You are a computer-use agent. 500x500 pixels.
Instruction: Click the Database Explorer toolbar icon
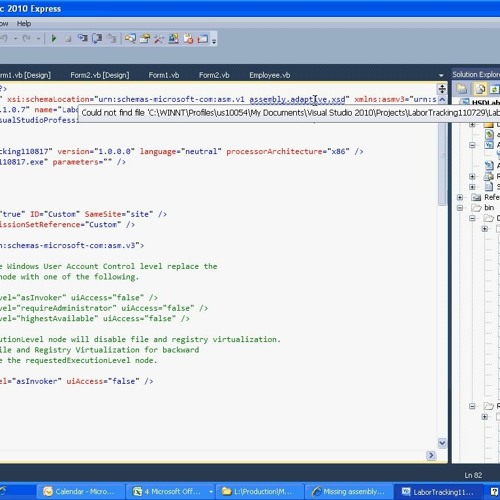coord(173,39)
